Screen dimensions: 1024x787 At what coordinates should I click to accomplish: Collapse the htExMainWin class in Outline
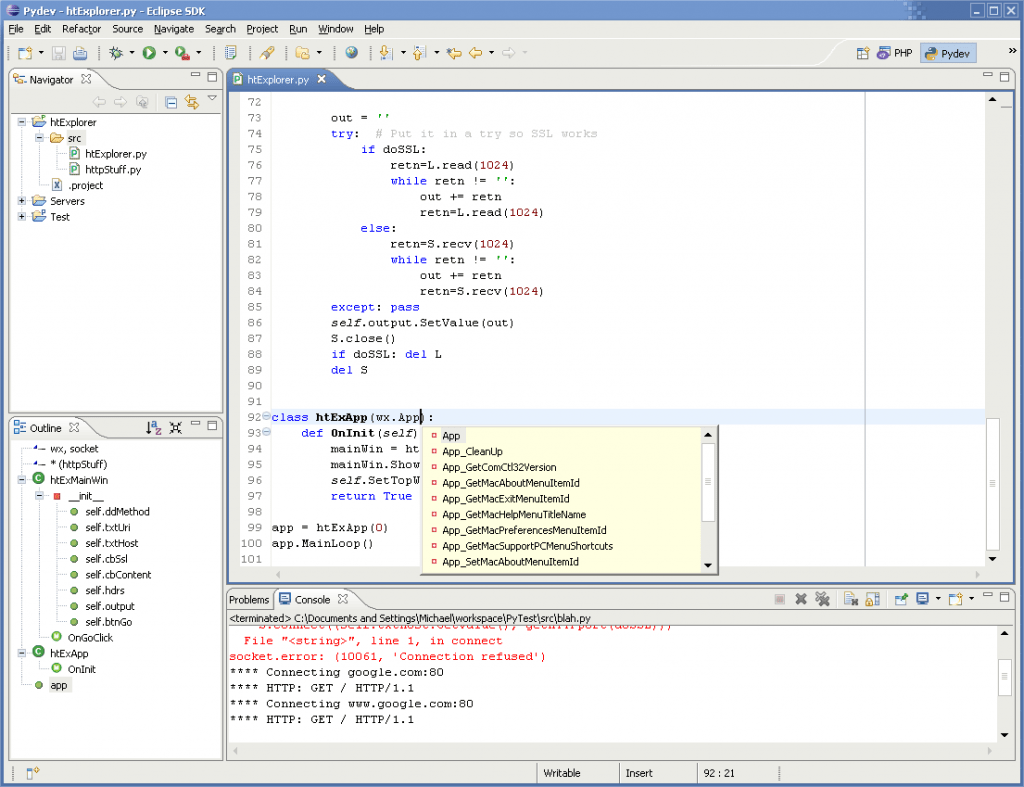coord(22,480)
